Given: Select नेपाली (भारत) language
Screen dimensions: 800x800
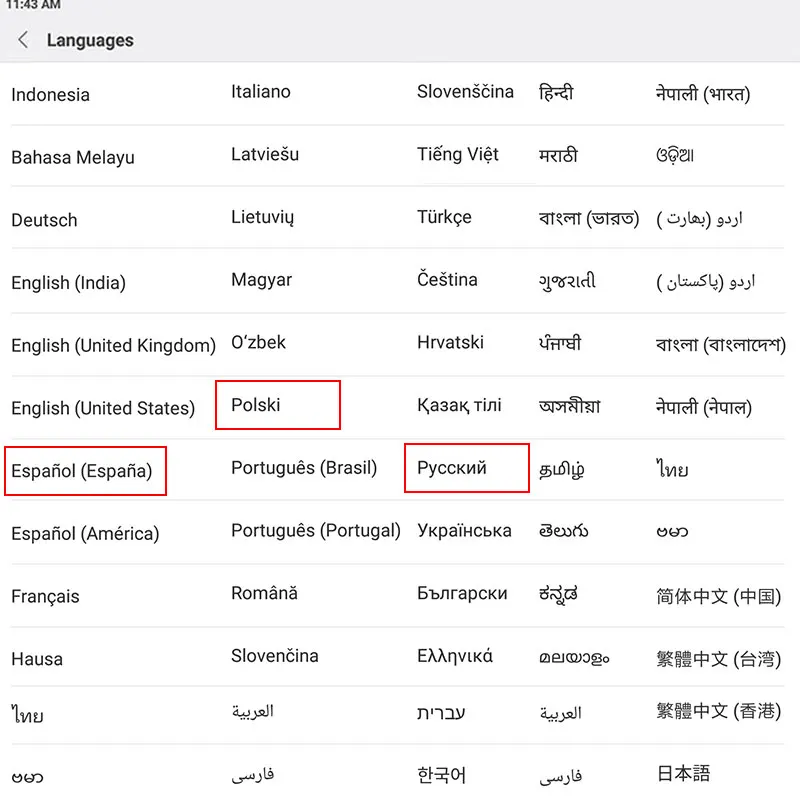Looking at the screenshot, I should click(703, 94).
